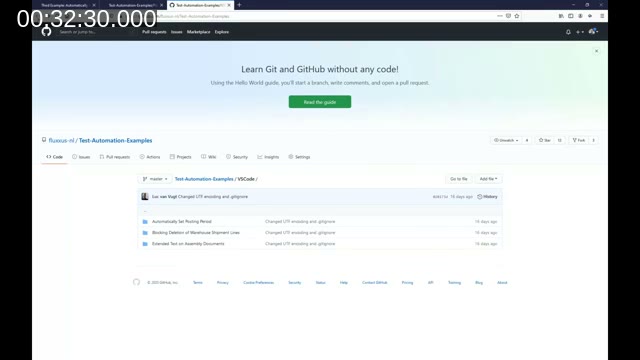Go to Marketplace
The width and height of the screenshot is (640, 360).
tap(198, 32)
